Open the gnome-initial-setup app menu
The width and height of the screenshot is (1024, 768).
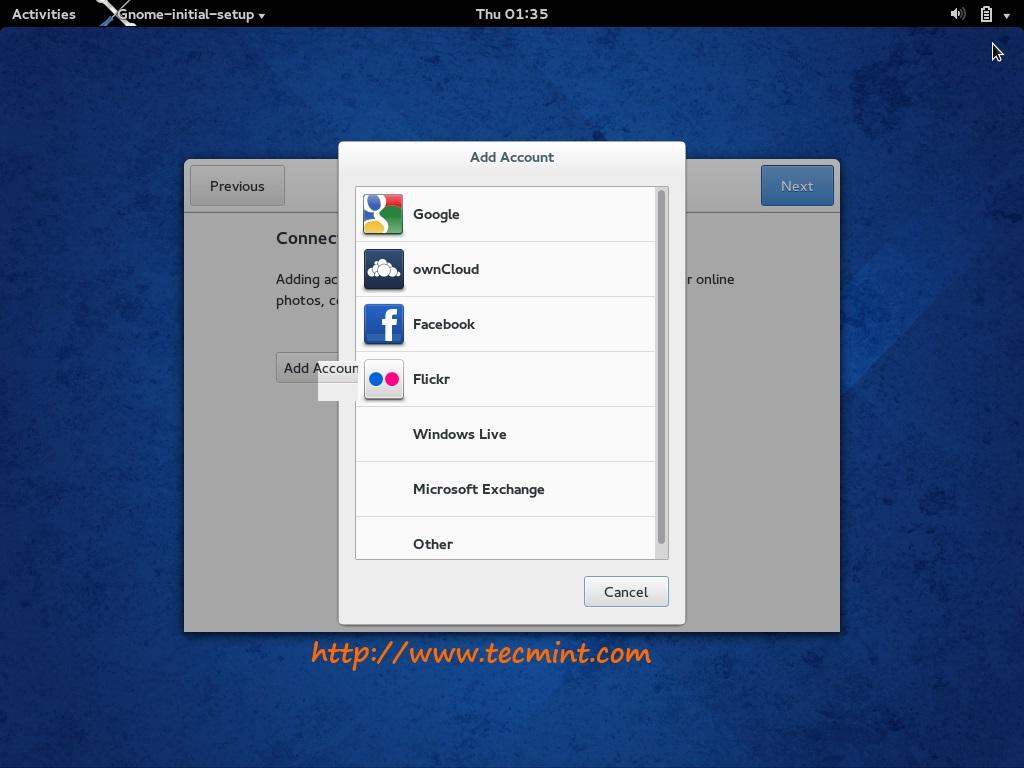[190, 14]
